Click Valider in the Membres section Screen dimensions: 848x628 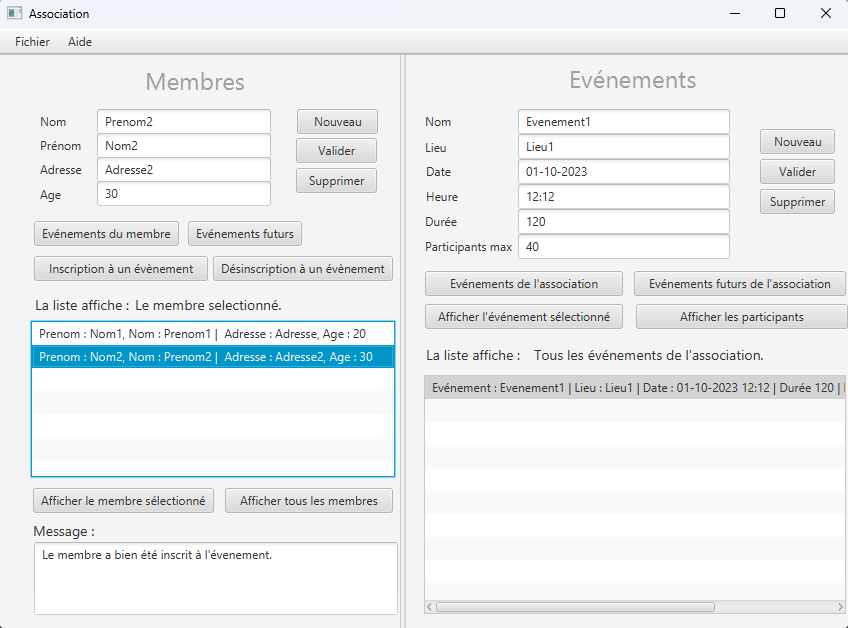(336, 151)
